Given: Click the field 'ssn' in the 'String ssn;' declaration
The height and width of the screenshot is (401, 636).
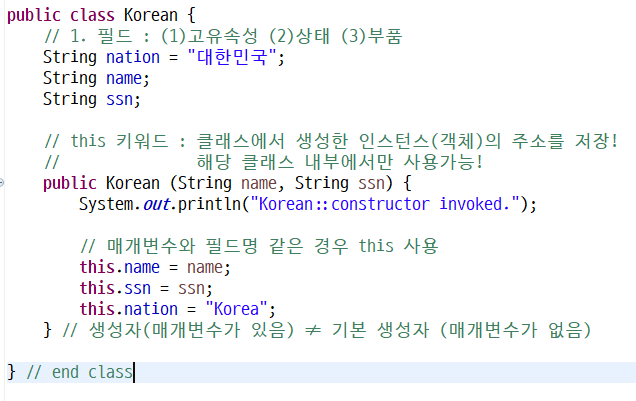Looking at the screenshot, I should coord(119,99).
